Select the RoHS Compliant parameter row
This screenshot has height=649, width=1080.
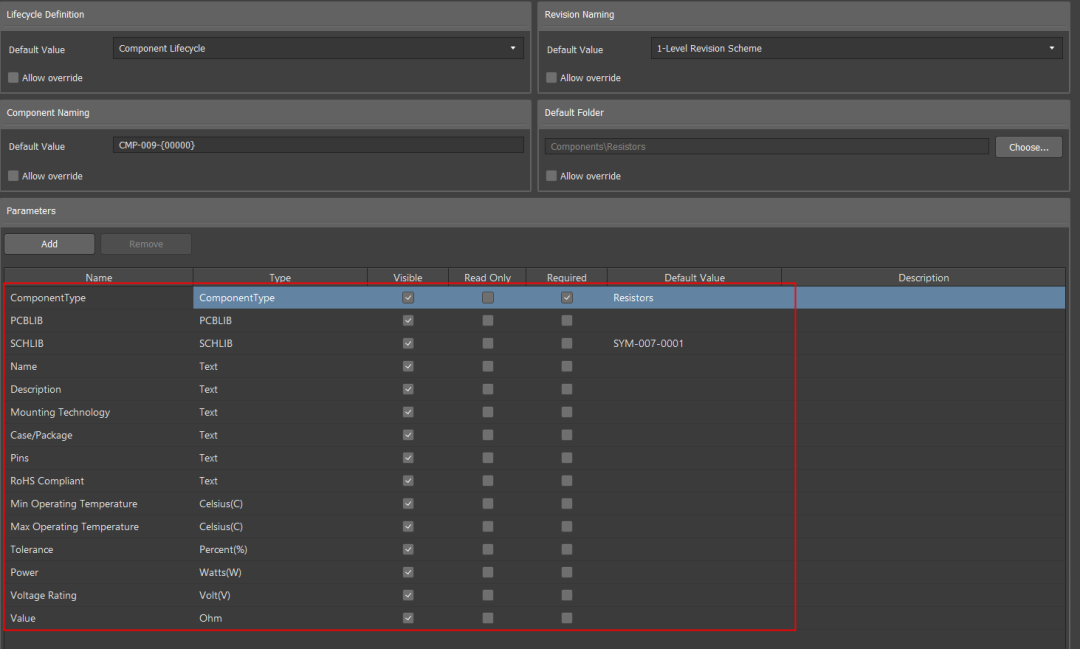(534, 481)
